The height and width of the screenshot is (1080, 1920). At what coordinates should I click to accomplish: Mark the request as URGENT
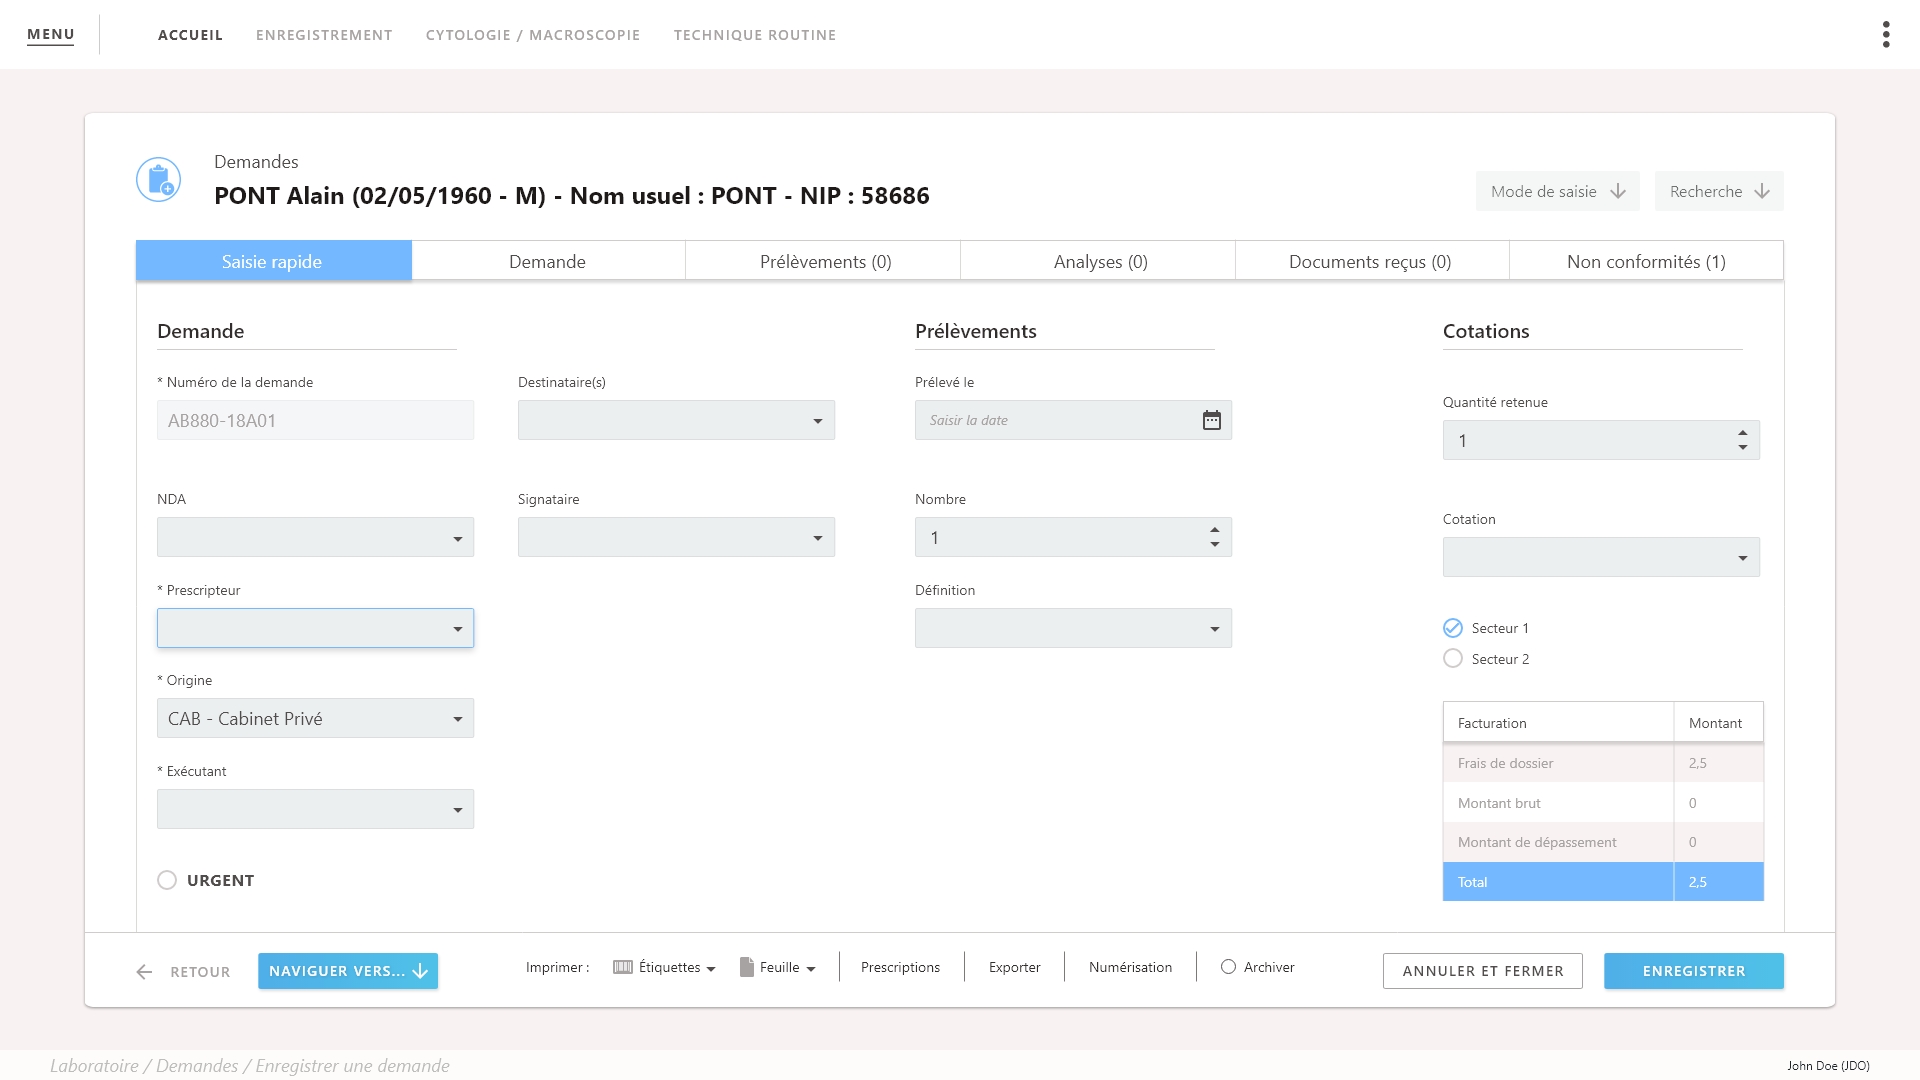click(x=167, y=880)
